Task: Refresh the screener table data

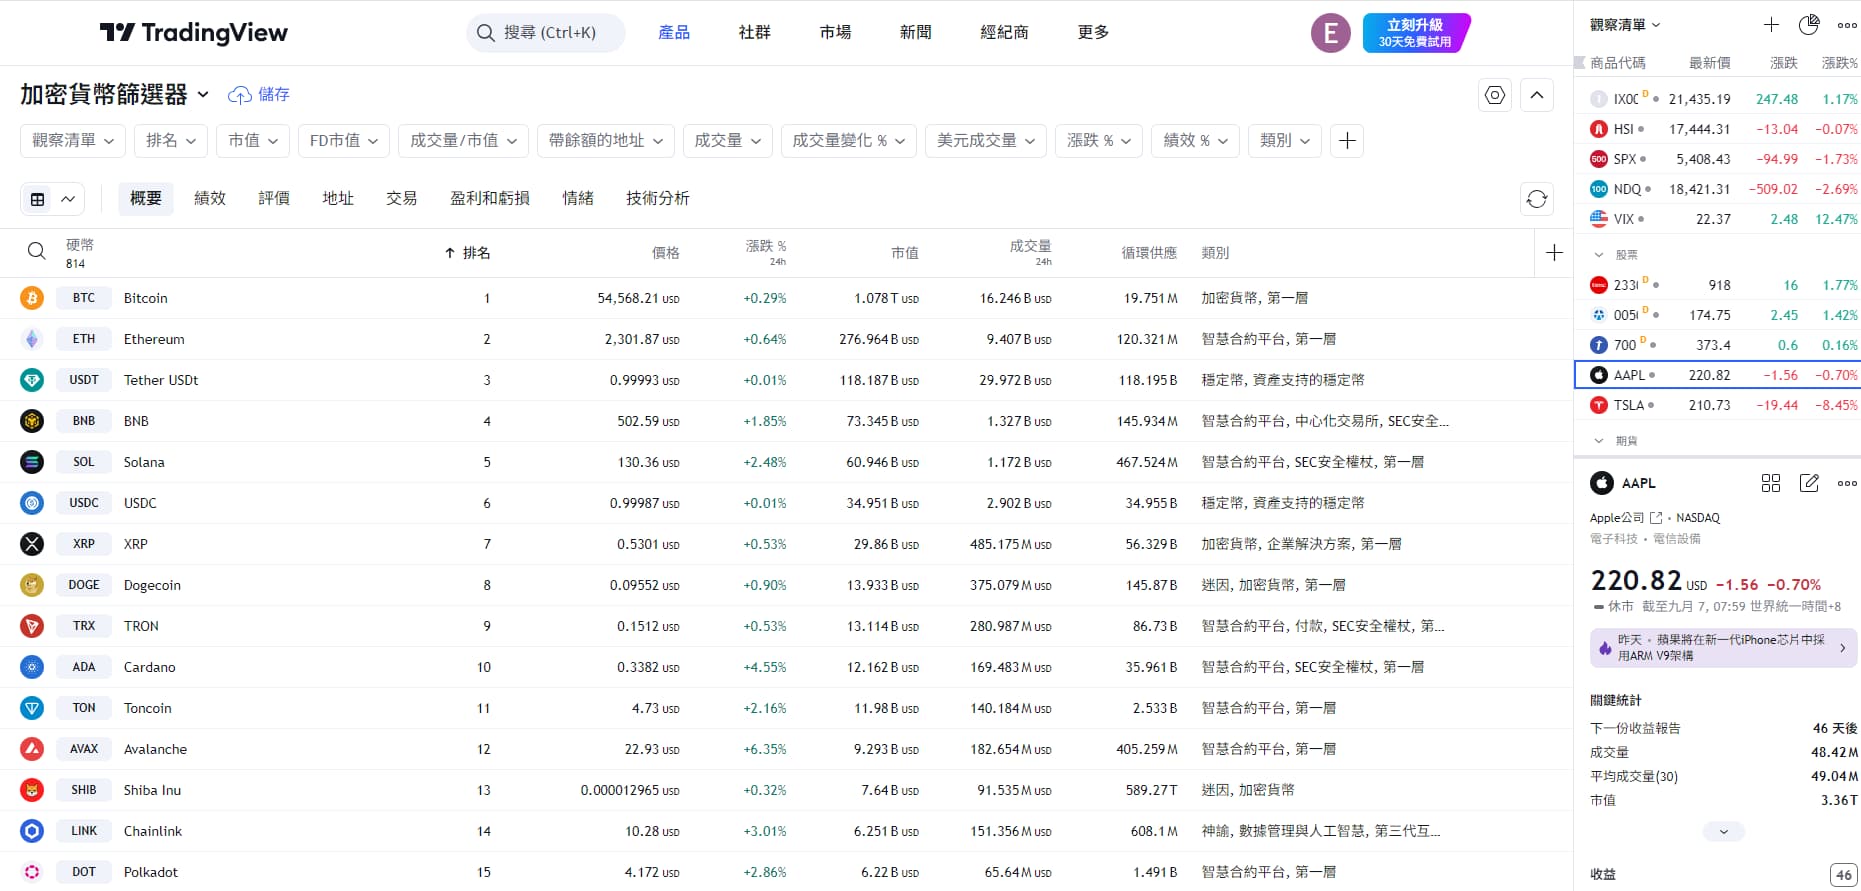Action: pyautogui.click(x=1537, y=199)
